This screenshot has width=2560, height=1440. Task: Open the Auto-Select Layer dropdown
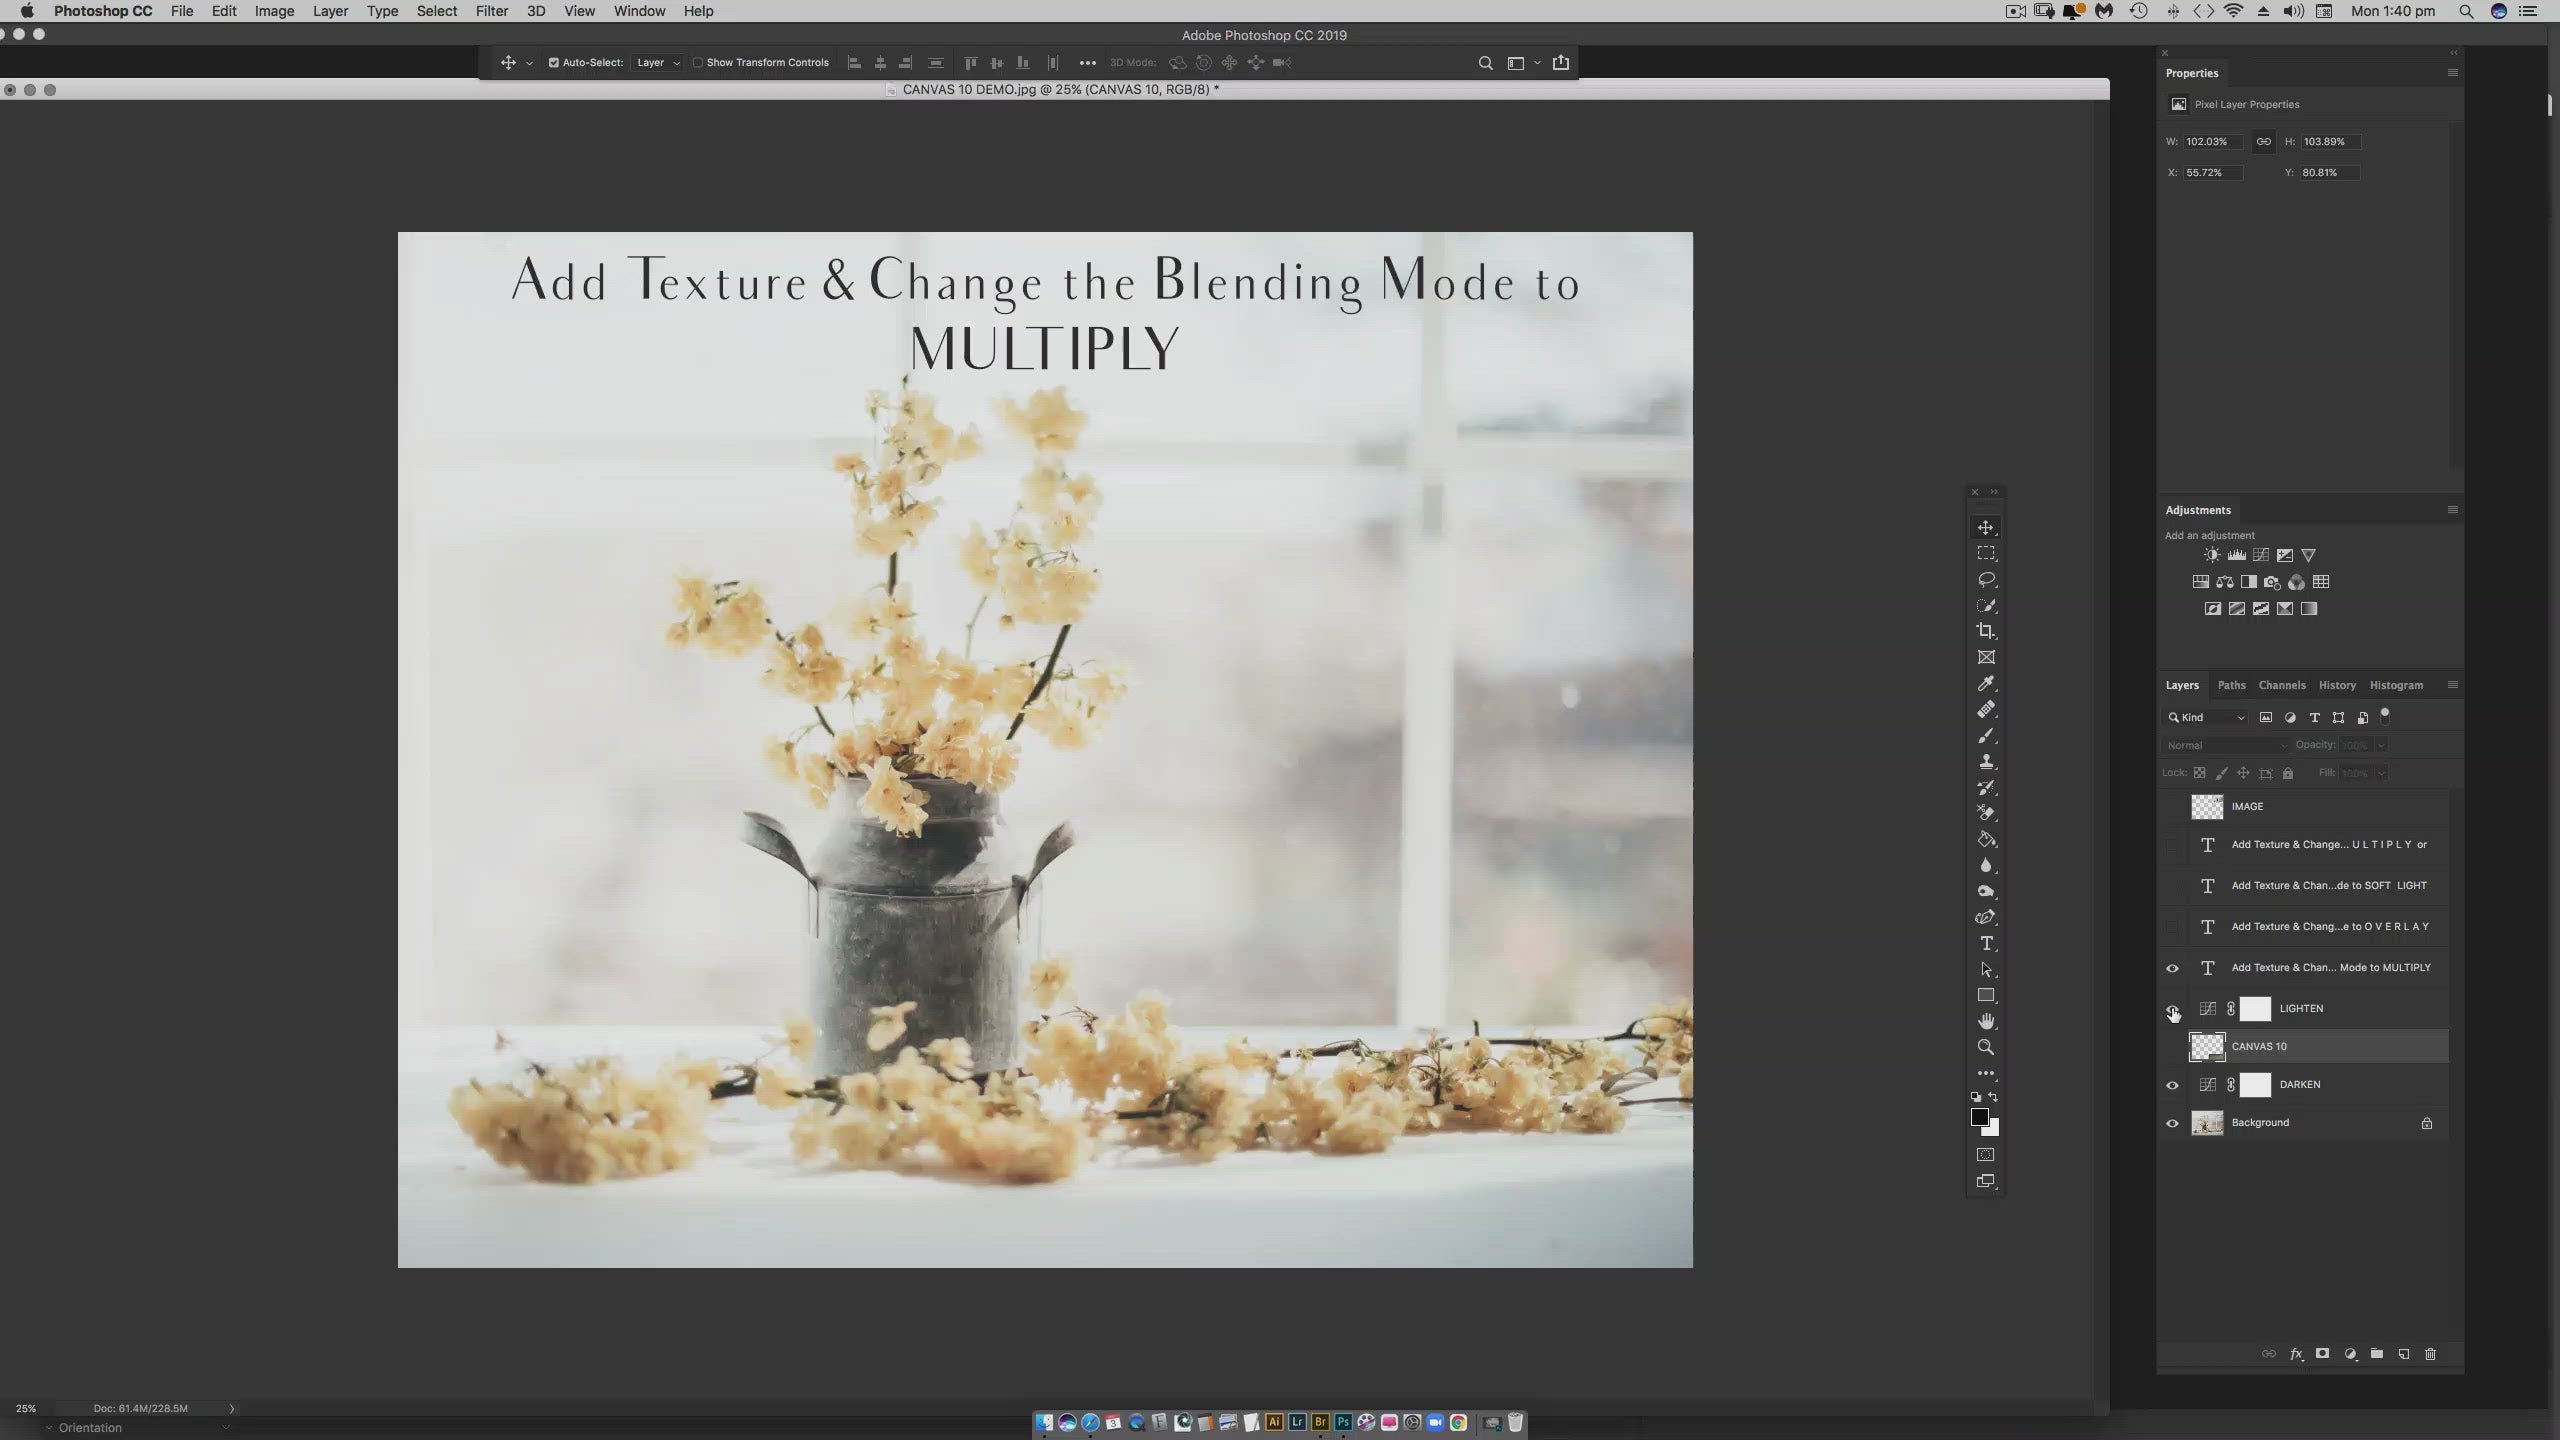658,63
